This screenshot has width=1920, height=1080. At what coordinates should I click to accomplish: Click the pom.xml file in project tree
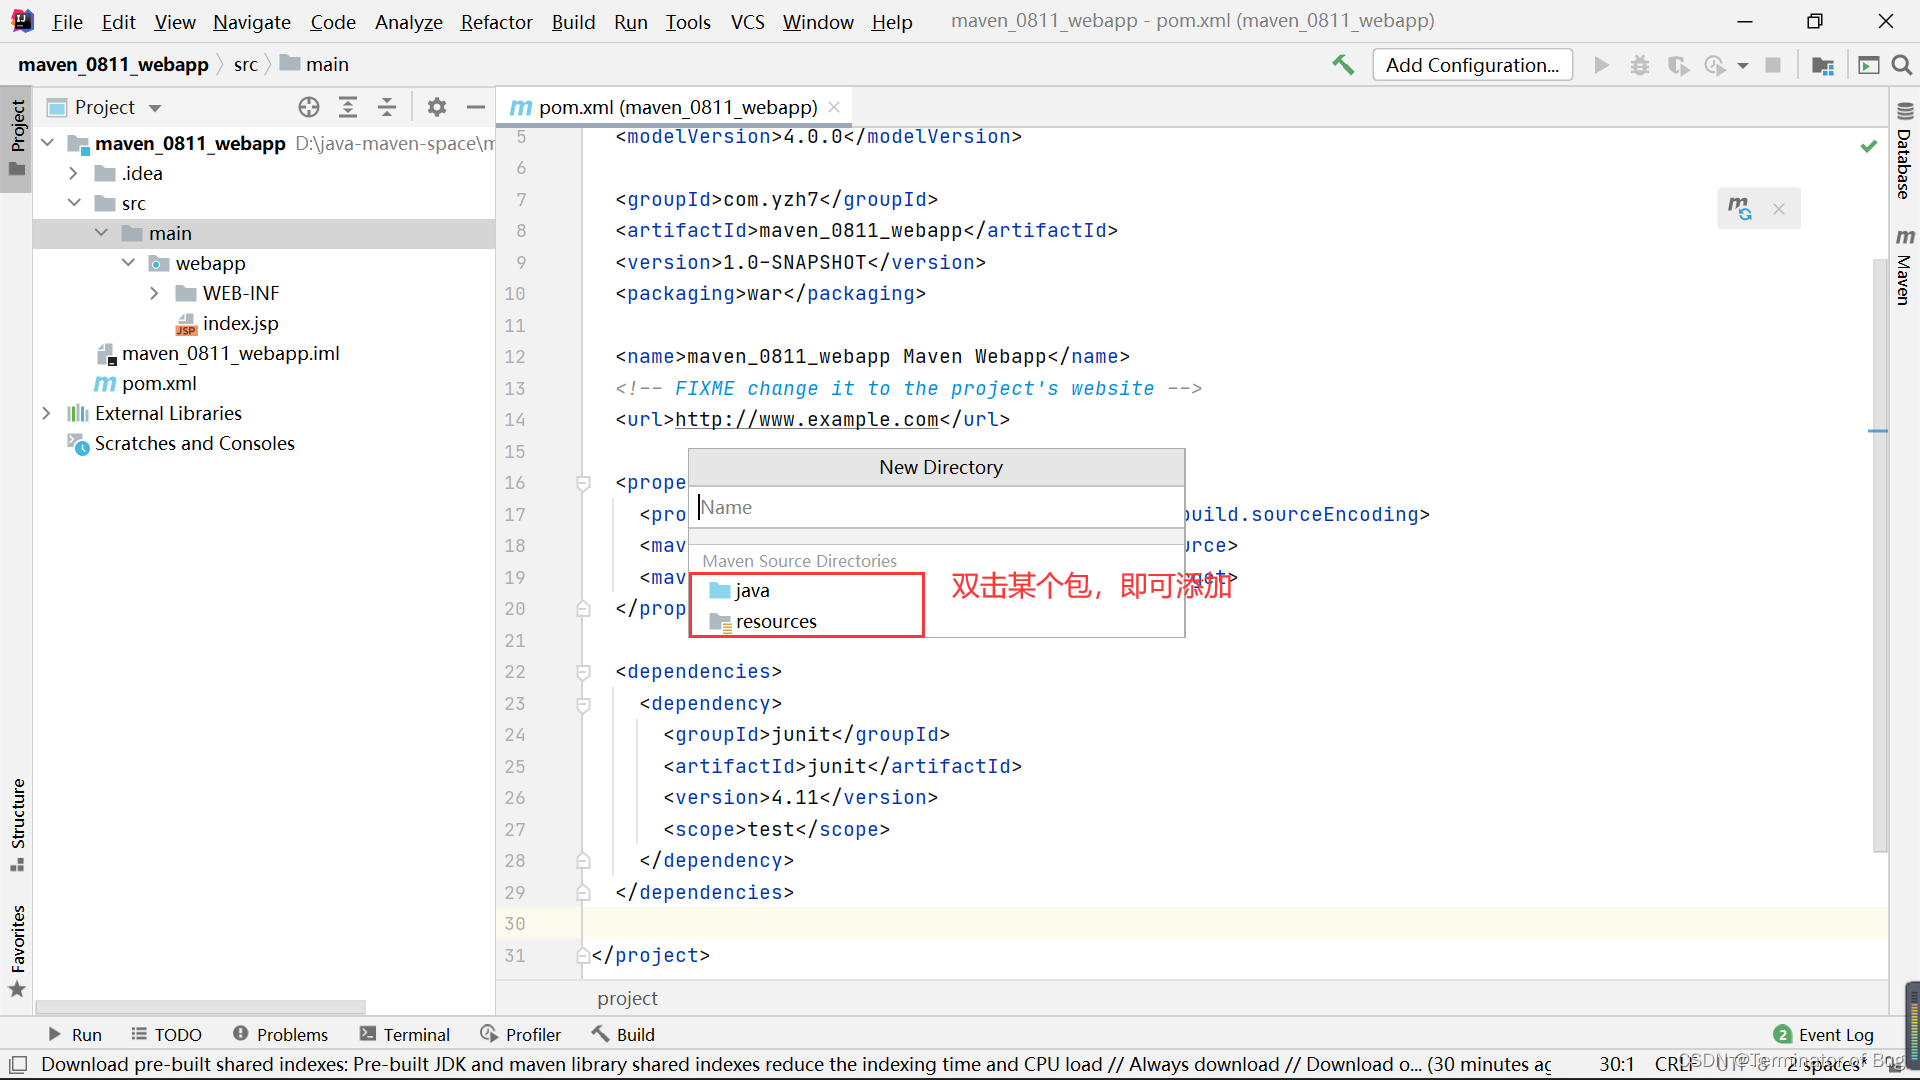[x=160, y=382]
